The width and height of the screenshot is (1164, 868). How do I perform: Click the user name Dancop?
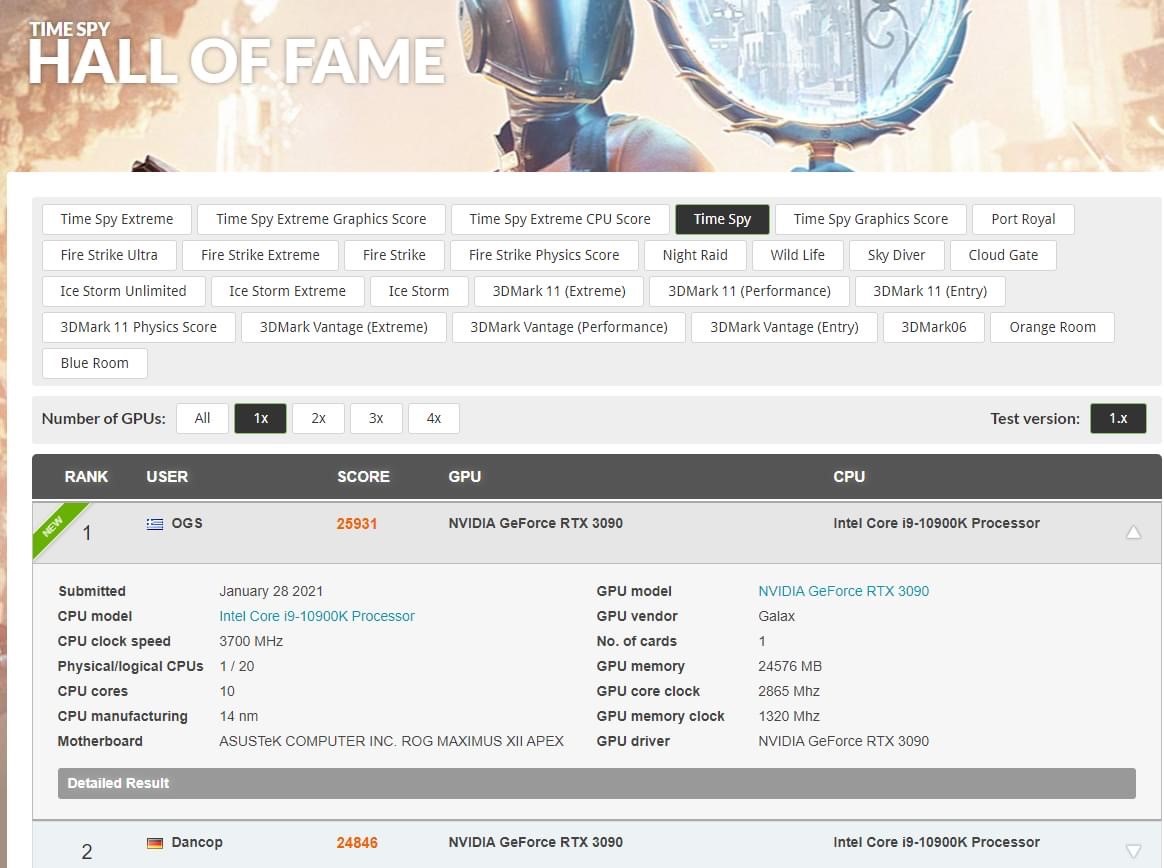coord(197,842)
